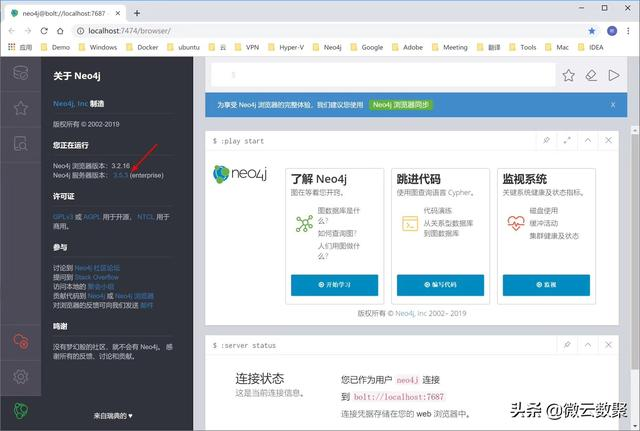Open the AGPL license link

[92, 217]
